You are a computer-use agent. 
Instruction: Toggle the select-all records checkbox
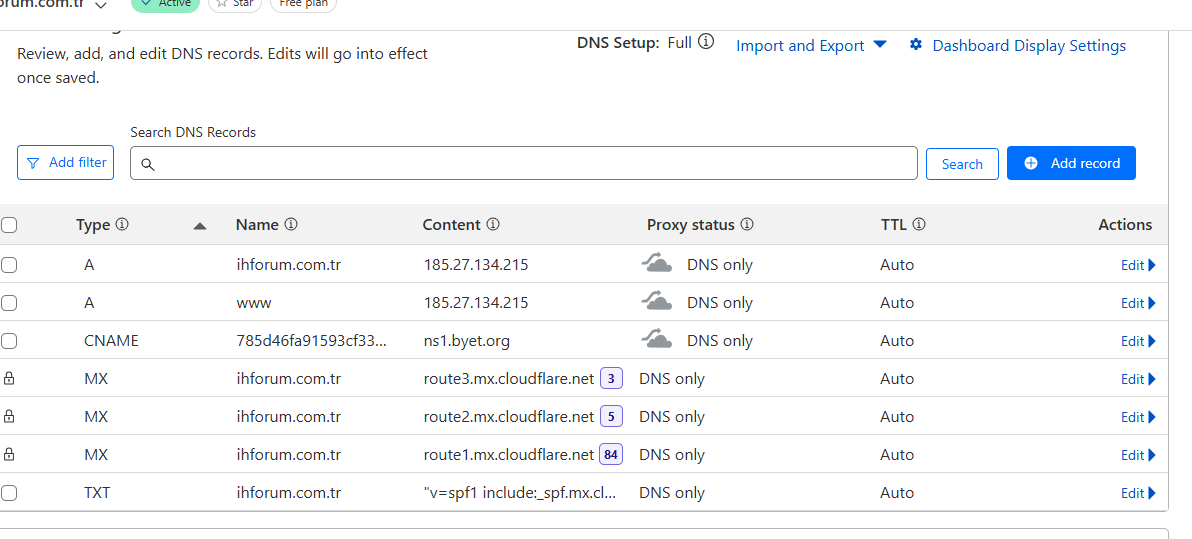[9, 225]
